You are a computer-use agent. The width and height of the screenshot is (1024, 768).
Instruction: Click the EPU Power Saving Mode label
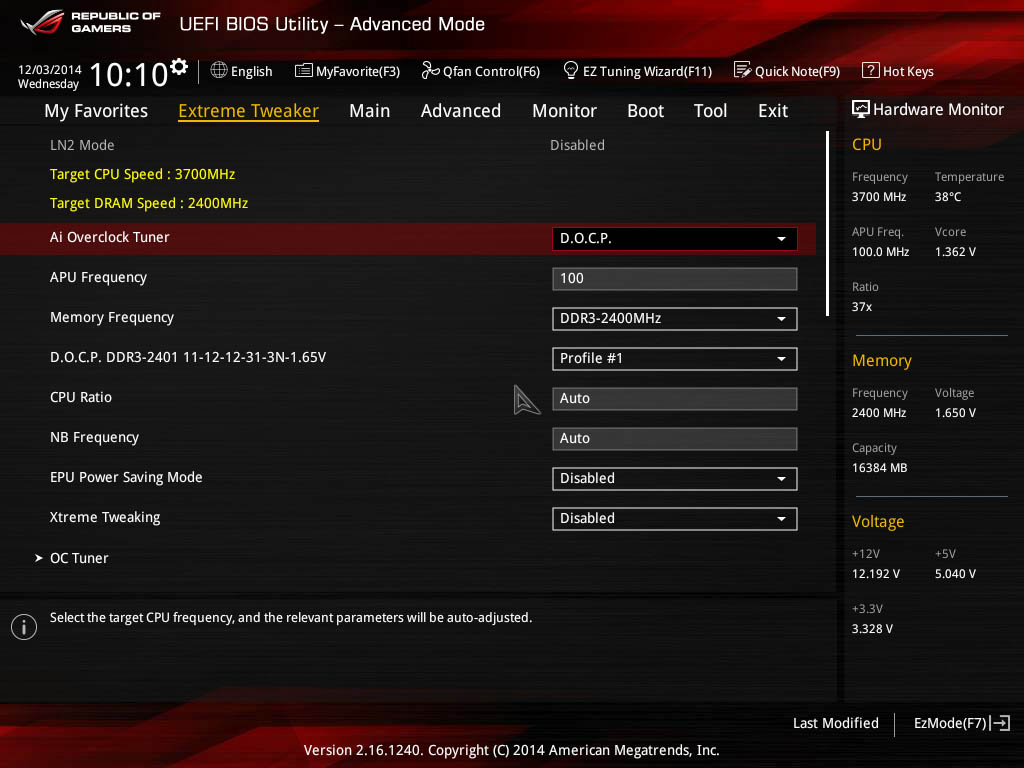click(126, 477)
